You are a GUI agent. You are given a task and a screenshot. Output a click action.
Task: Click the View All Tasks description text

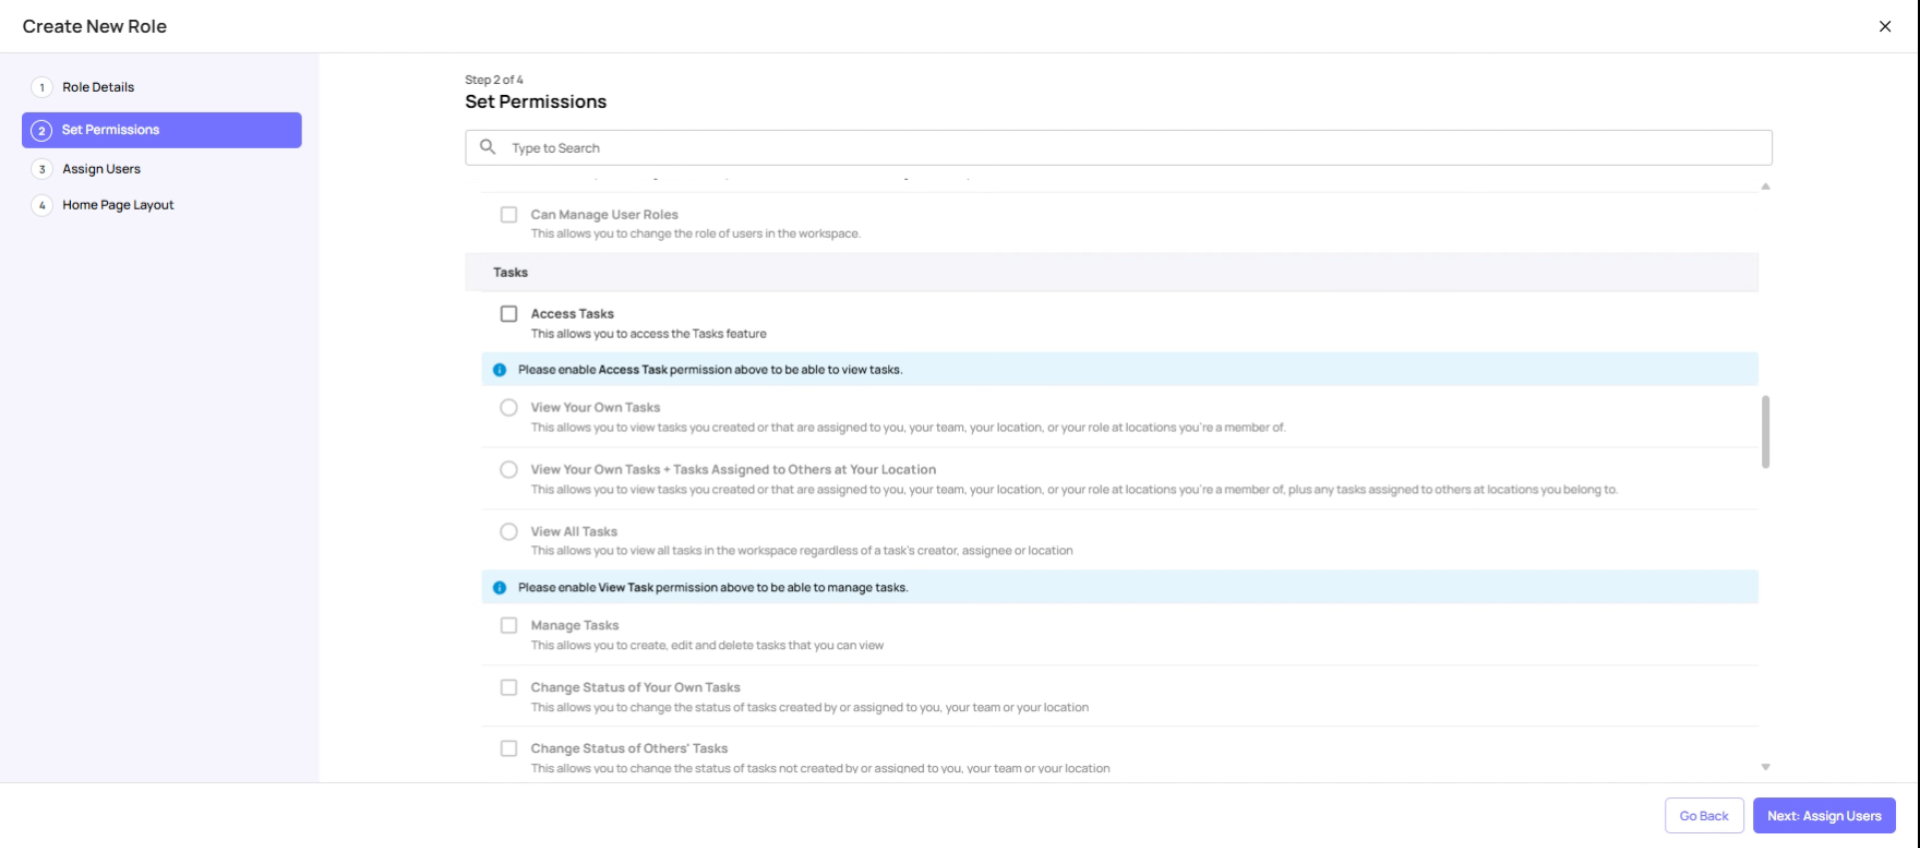(x=802, y=551)
